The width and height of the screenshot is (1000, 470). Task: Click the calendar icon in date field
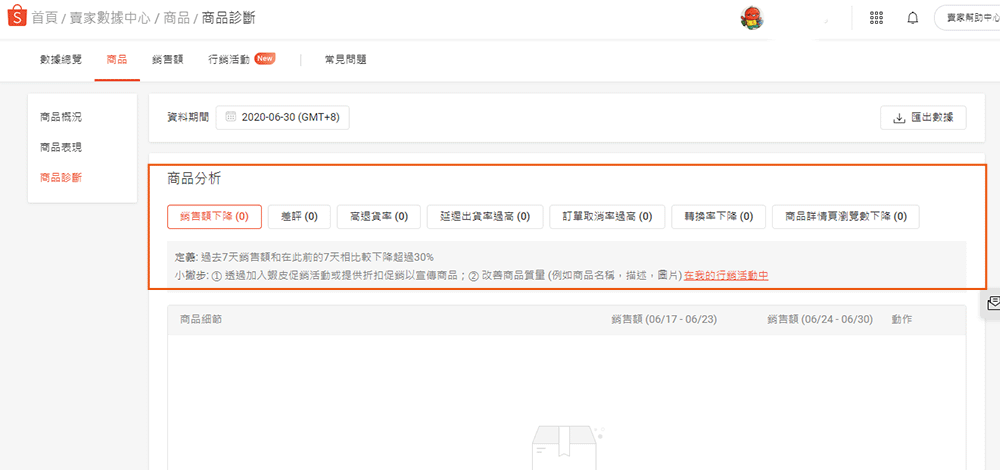[231, 117]
